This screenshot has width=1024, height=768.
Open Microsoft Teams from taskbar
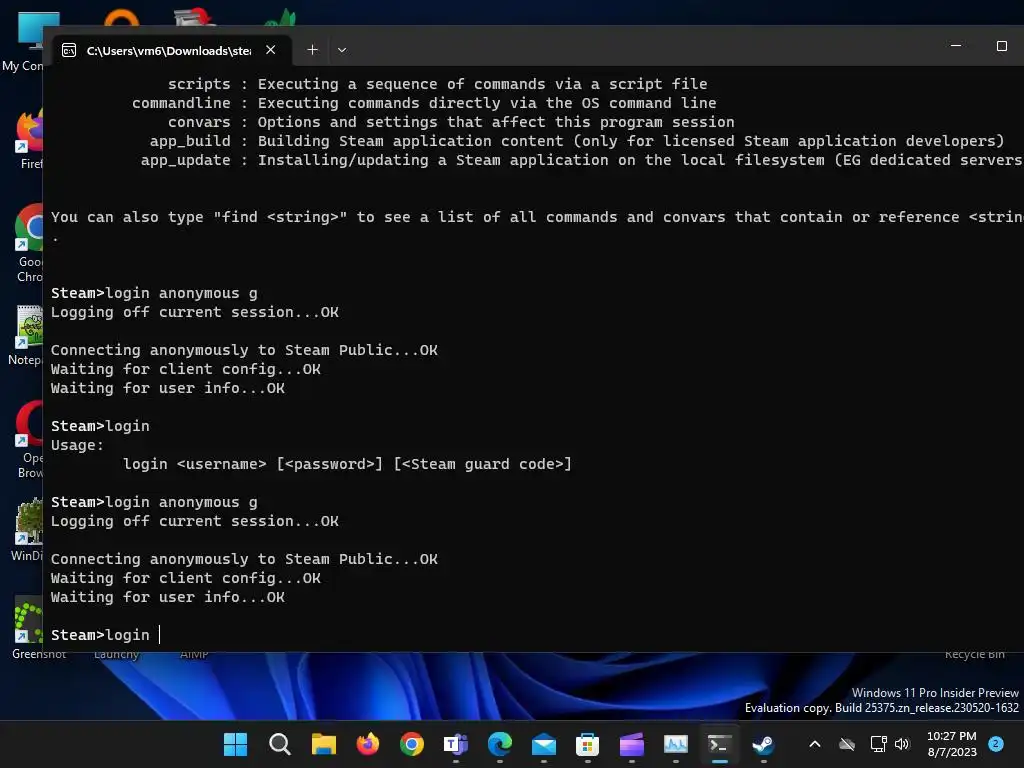click(x=456, y=744)
